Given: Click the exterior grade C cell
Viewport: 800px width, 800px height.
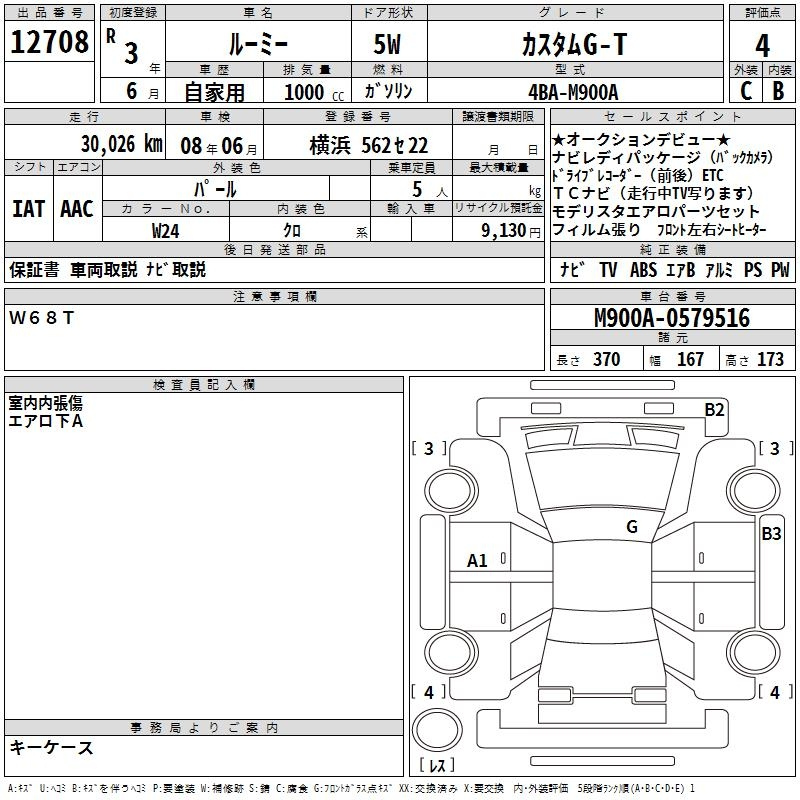Looking at the screenshot, I should pyautogui.click(x=745, y=91).
